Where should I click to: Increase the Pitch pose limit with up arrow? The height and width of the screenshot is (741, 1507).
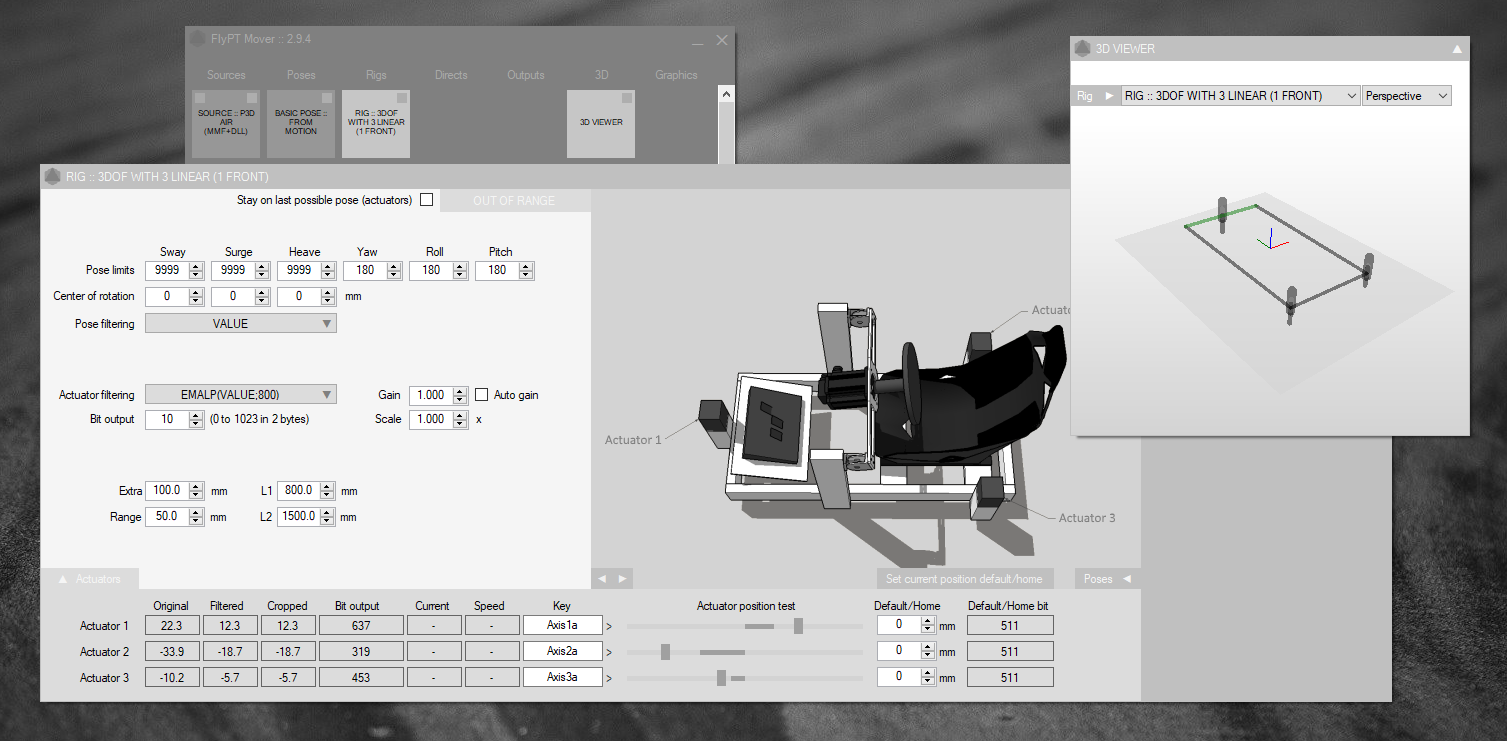point(526,266)
